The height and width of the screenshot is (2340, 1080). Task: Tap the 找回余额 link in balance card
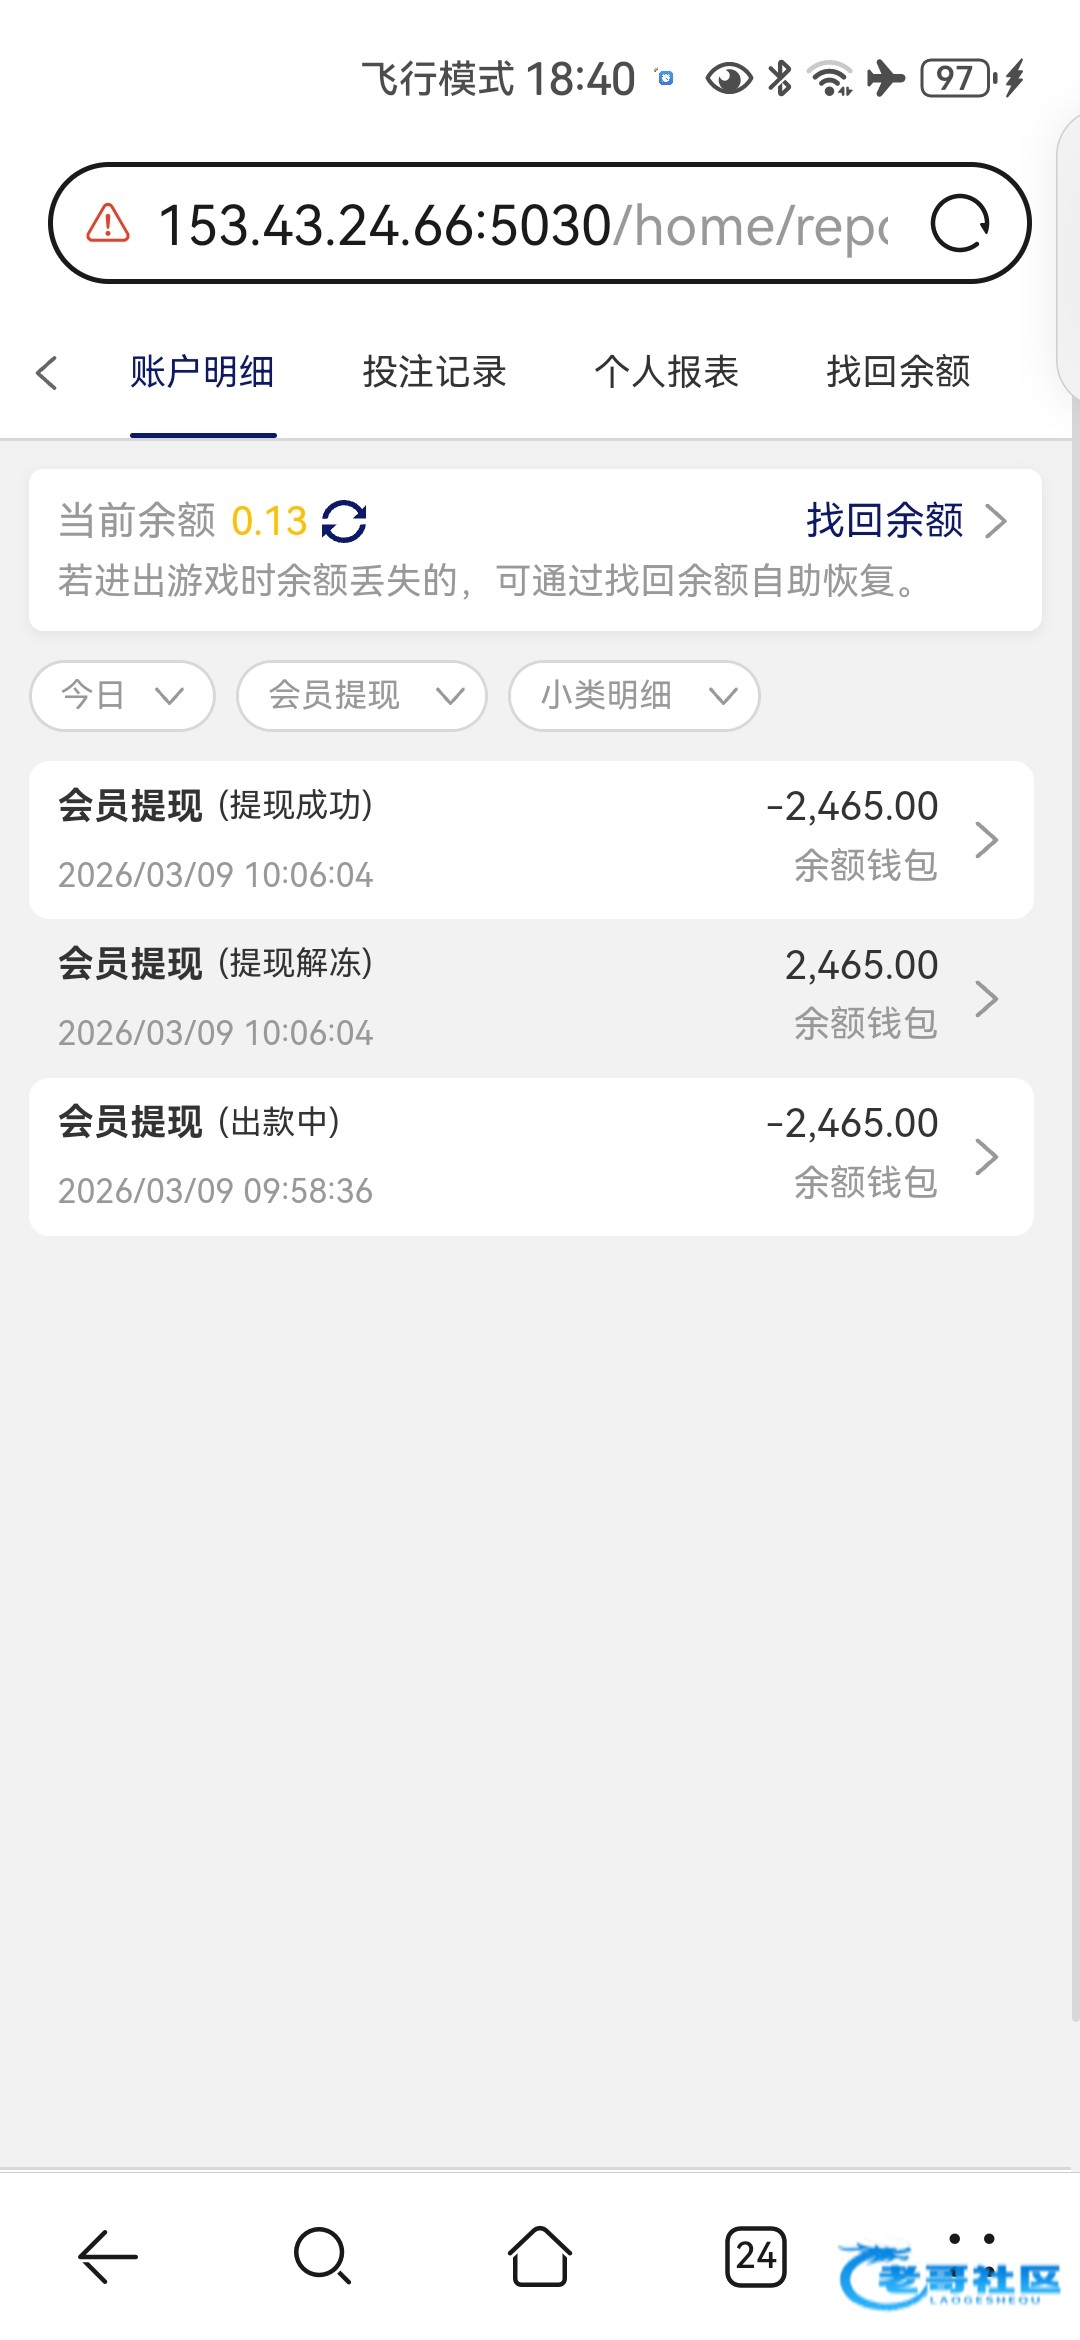pyautogui.click(x=904, y=521)
